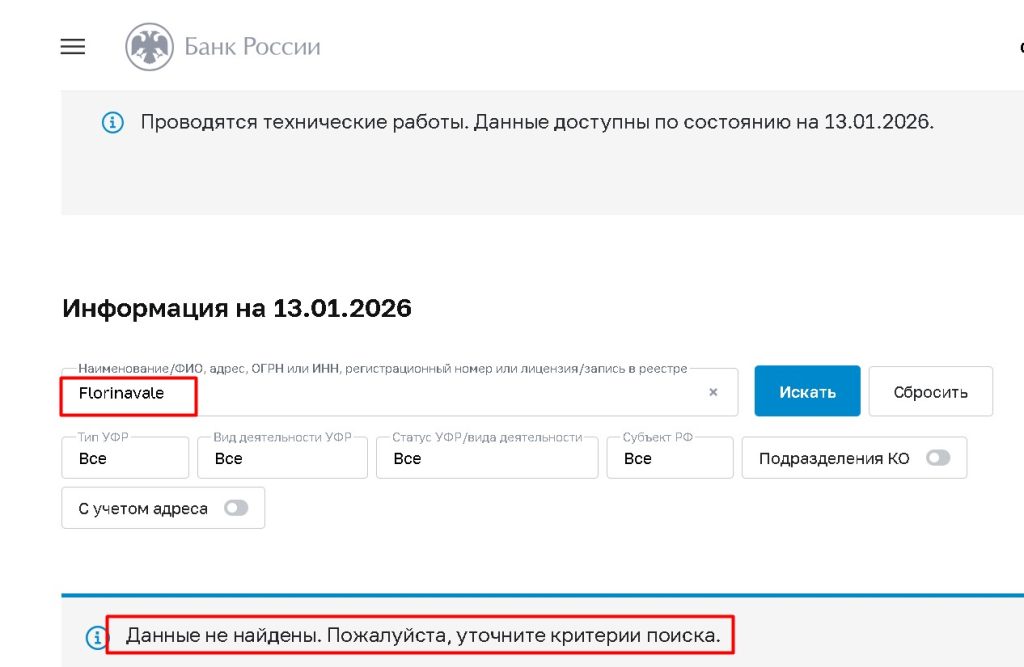Click the × to remove 'Florinavale' query
The image size is (1024, 667).
(713, 392)
